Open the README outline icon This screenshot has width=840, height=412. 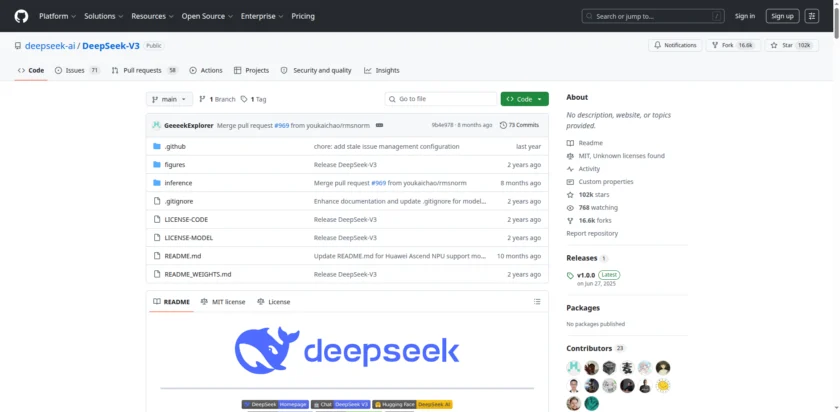click(537, 302)
